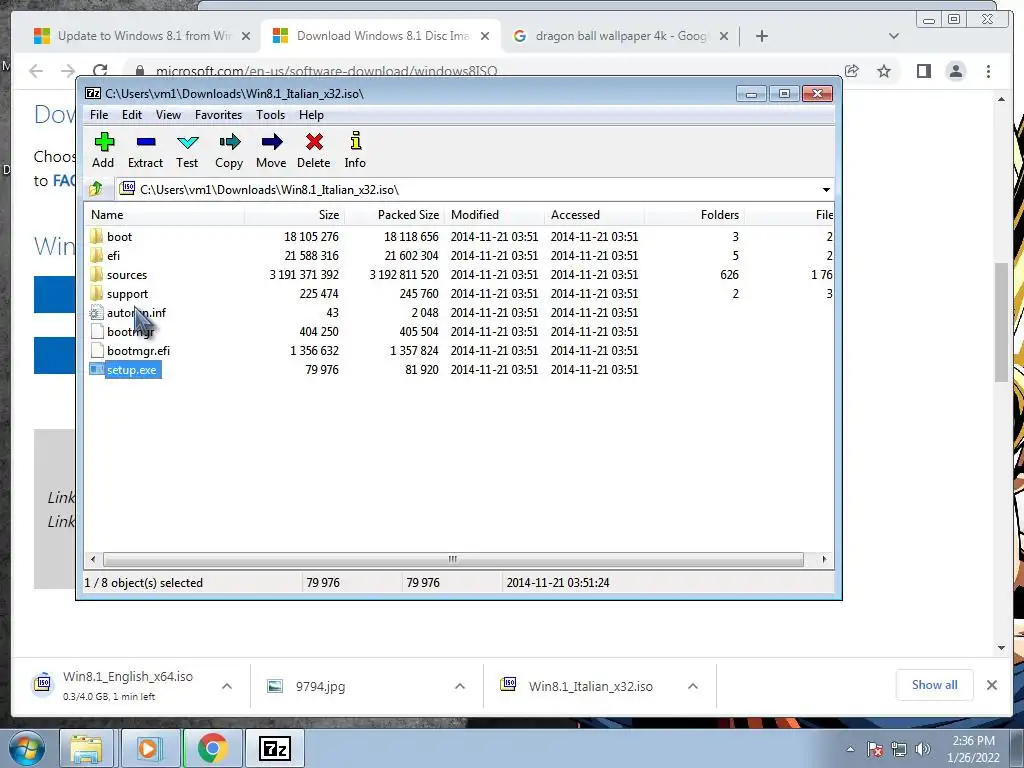Viewport: 1024px width, 768px height.
Task: Sort by Modified column header
Action: coord(494,215)
